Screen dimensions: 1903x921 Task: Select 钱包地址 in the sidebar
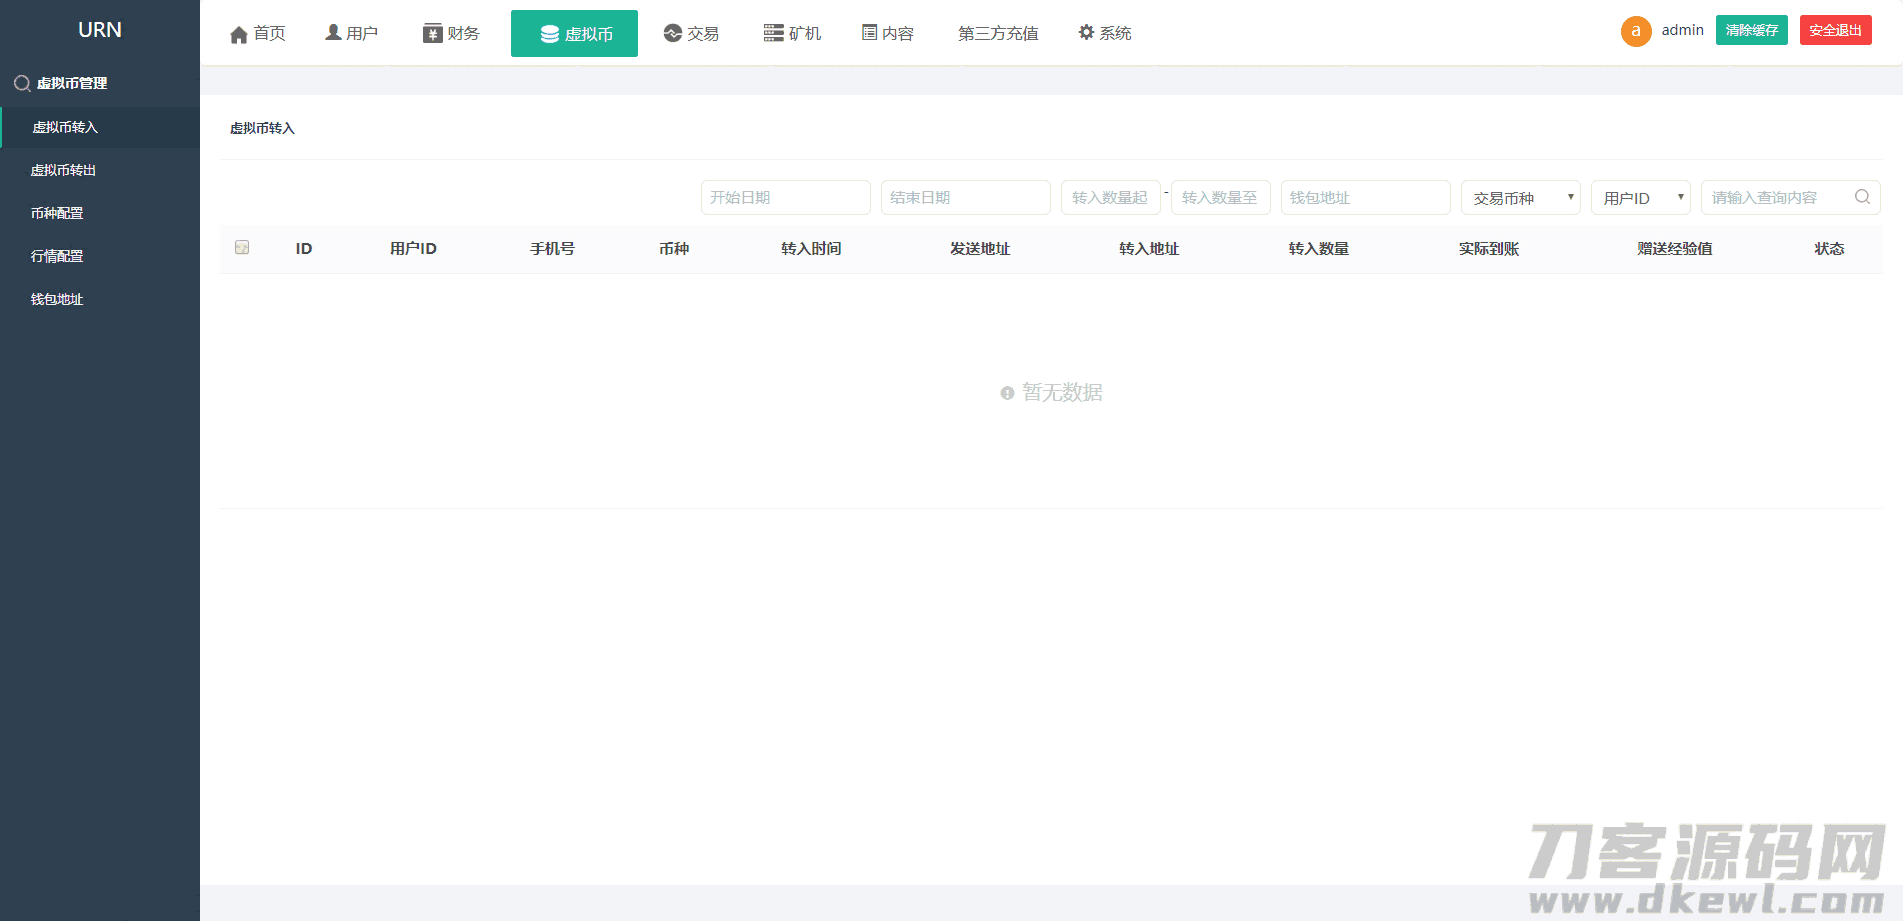pyautogui.click(x=56, y=298)
